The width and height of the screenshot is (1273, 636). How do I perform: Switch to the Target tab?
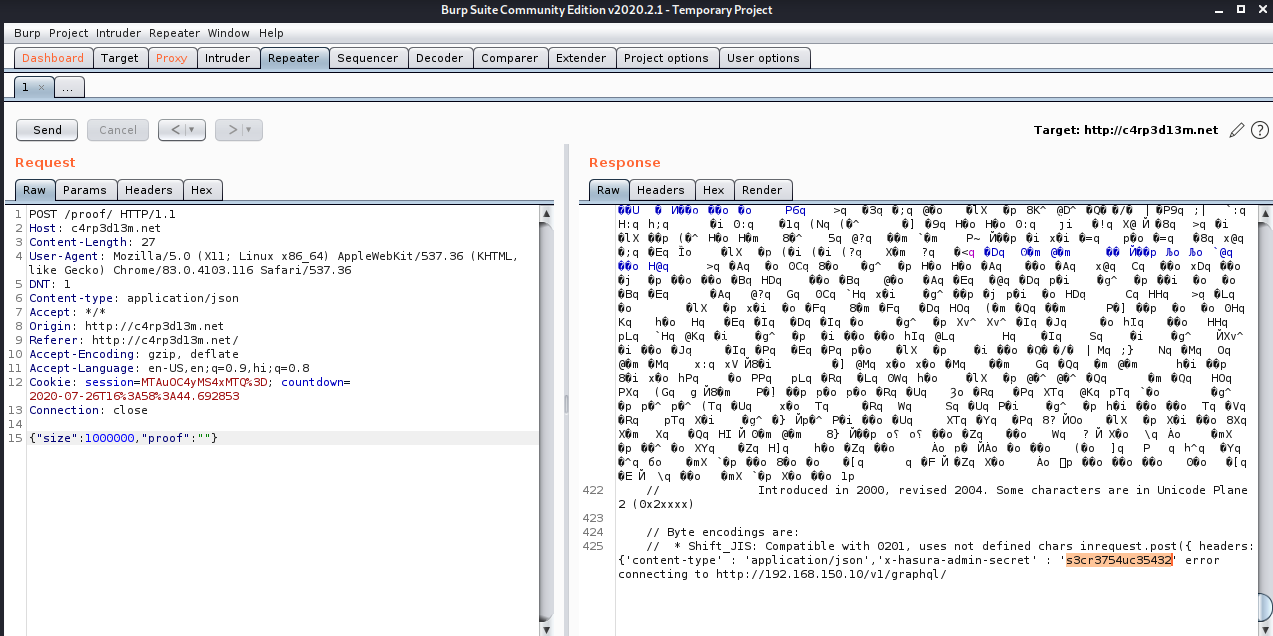click(120, 58)
